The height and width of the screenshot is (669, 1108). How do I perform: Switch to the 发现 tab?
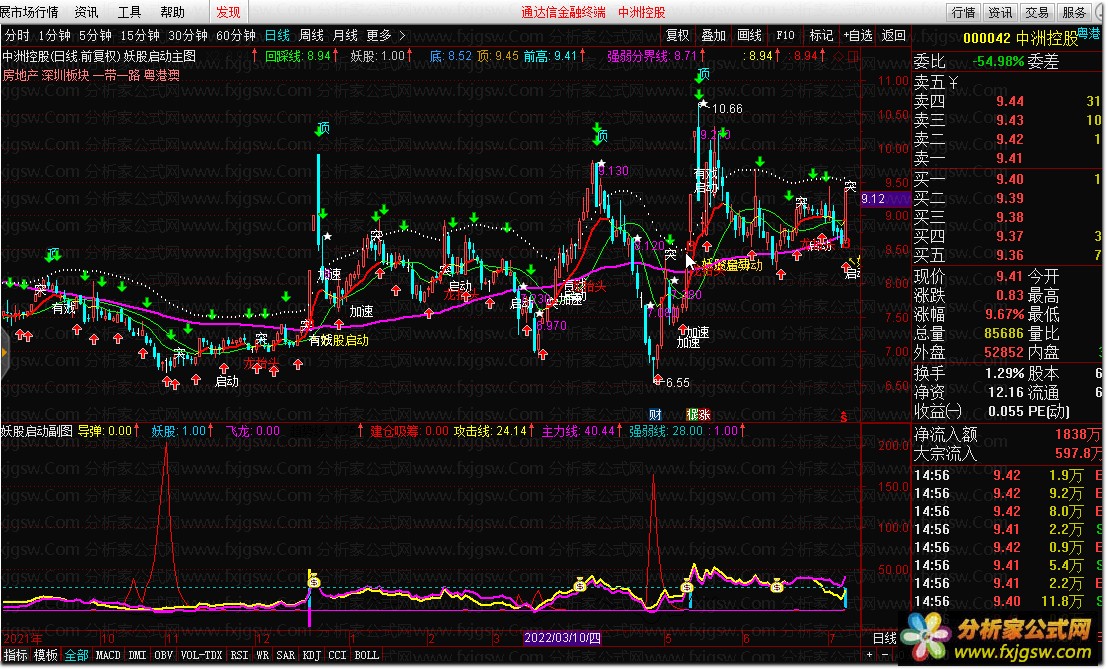[x=228, y=12]
